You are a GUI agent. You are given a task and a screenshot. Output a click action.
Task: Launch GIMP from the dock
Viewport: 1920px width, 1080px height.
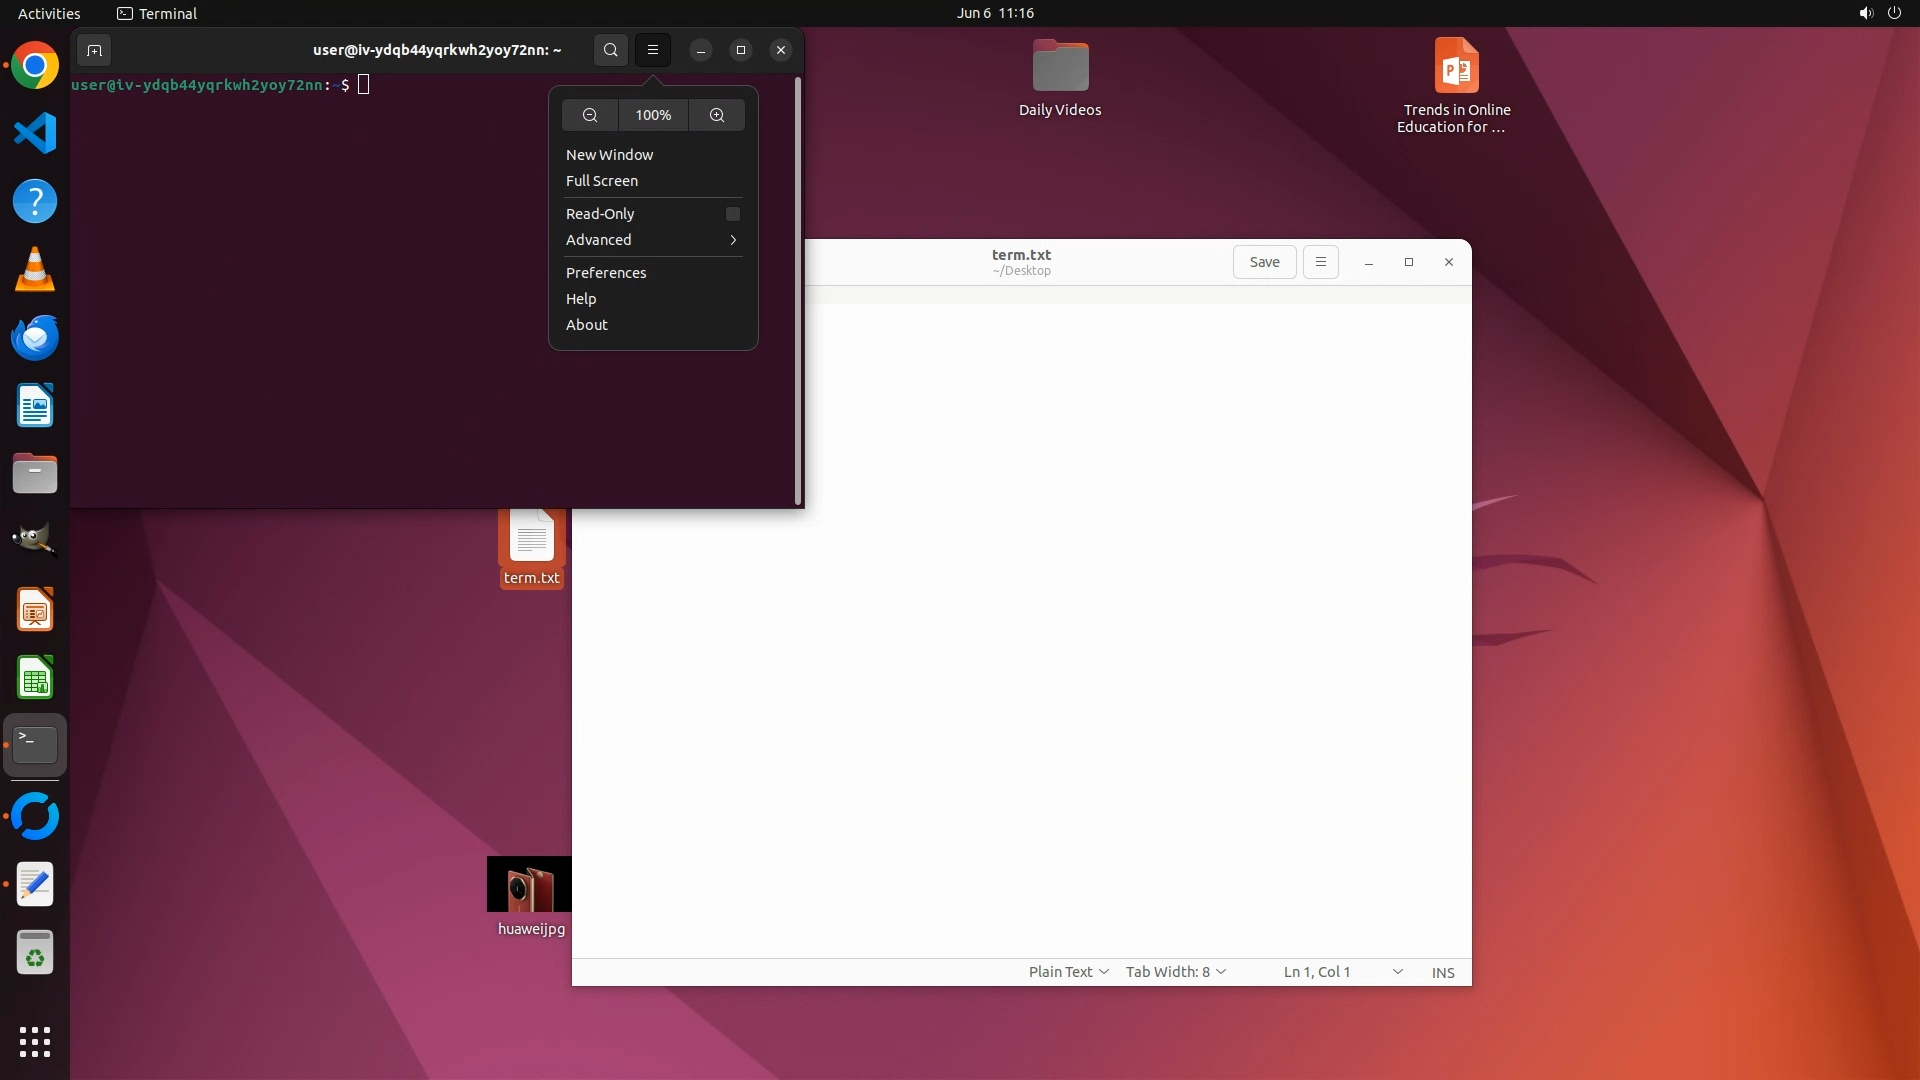click(x=35, y=540)
